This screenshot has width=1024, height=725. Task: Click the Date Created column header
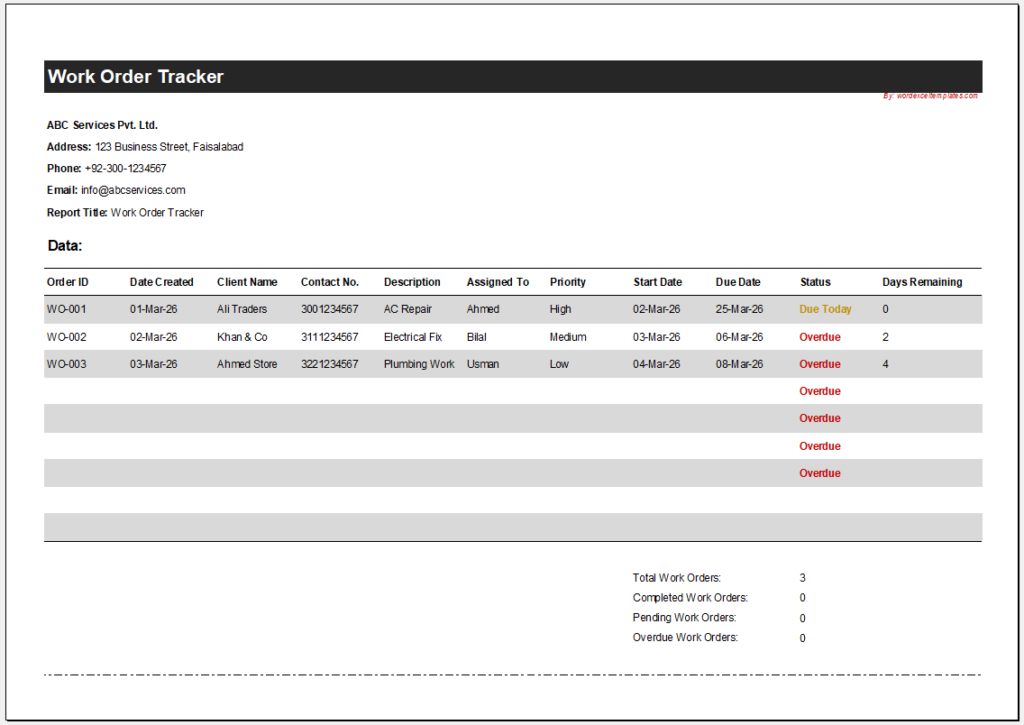click(161, 282)
